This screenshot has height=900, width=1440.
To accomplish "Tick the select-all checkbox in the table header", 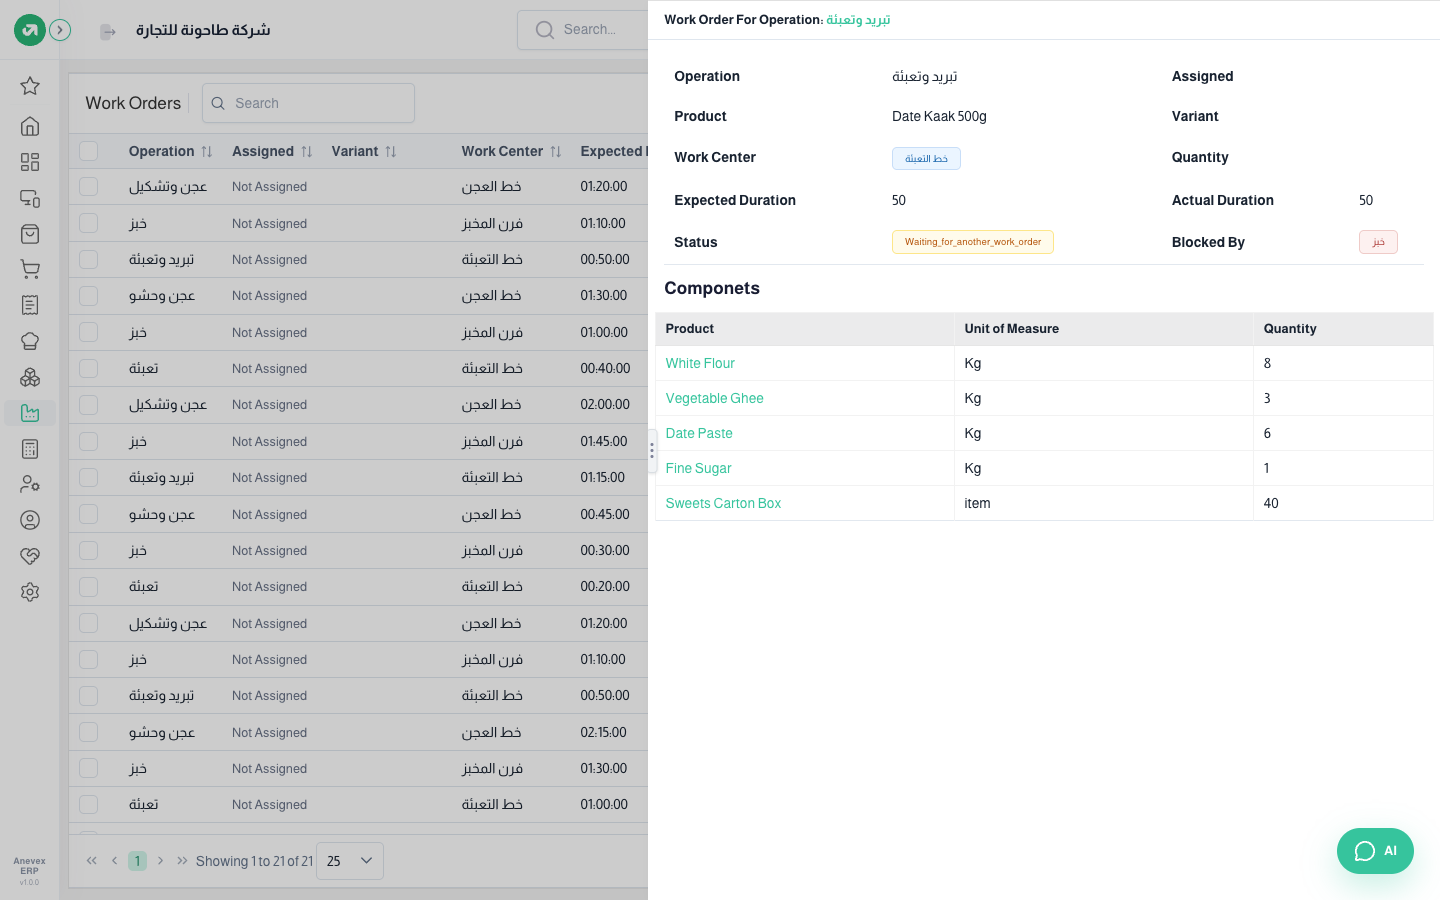I will point(89,151).
